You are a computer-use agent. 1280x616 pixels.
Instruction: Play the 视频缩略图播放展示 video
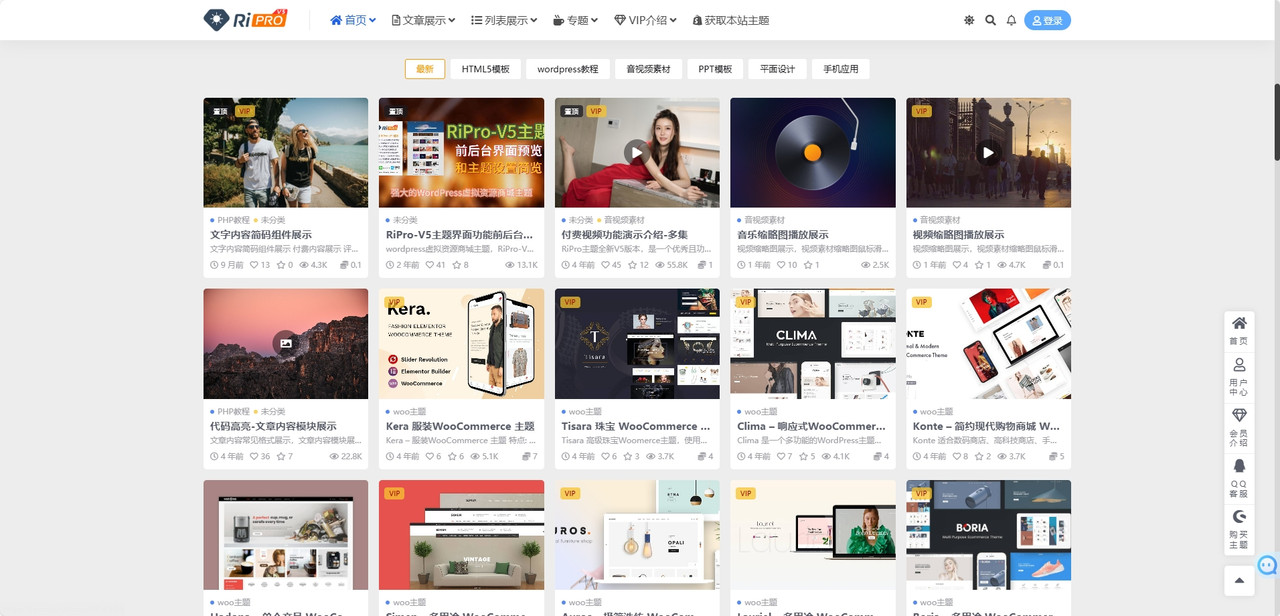pos(988,152)
